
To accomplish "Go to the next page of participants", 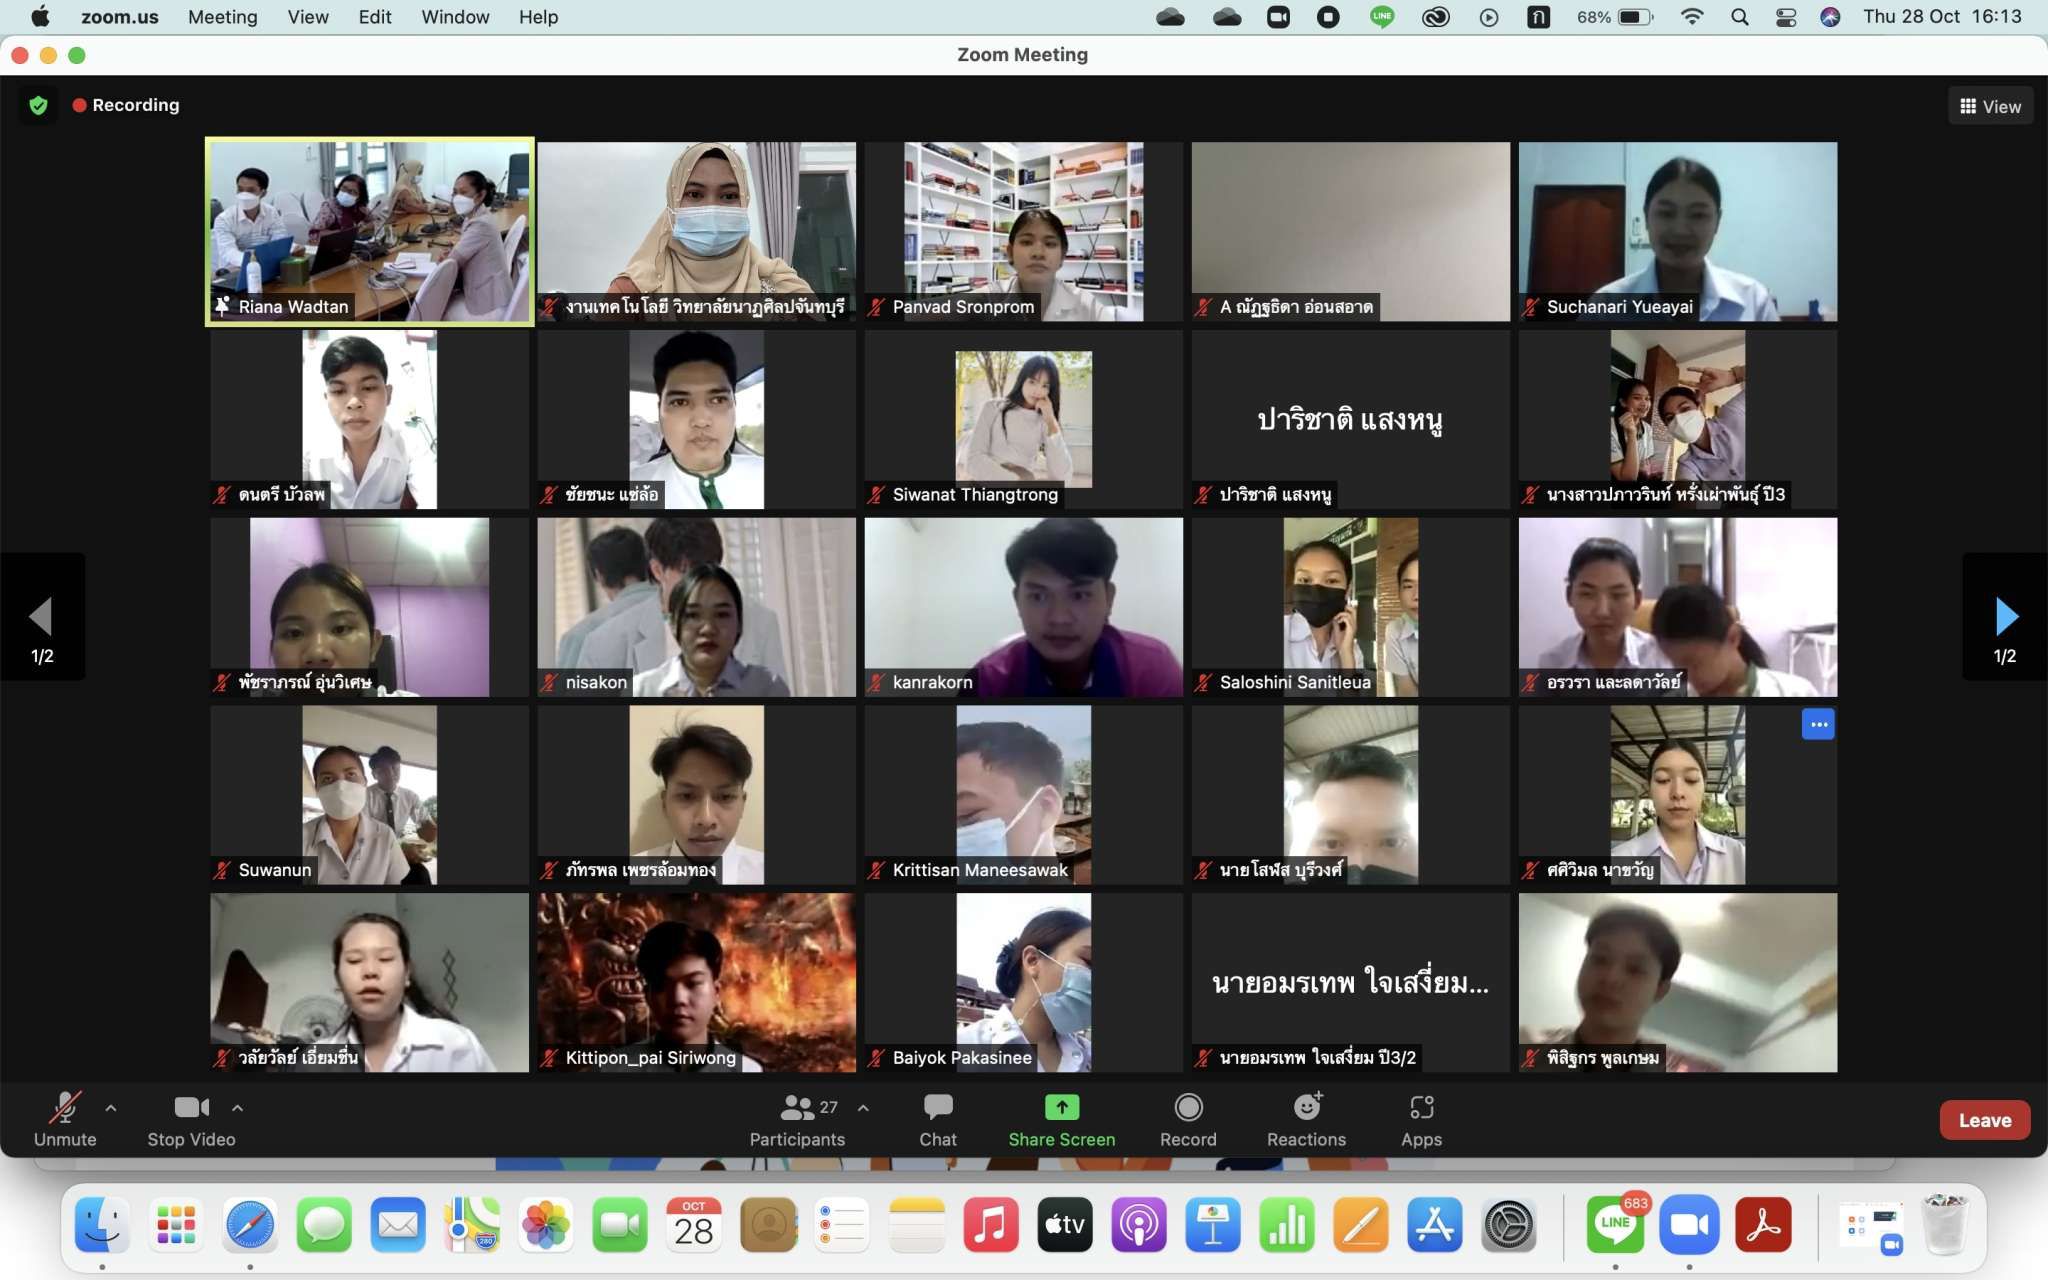I will coord(2005,617).
